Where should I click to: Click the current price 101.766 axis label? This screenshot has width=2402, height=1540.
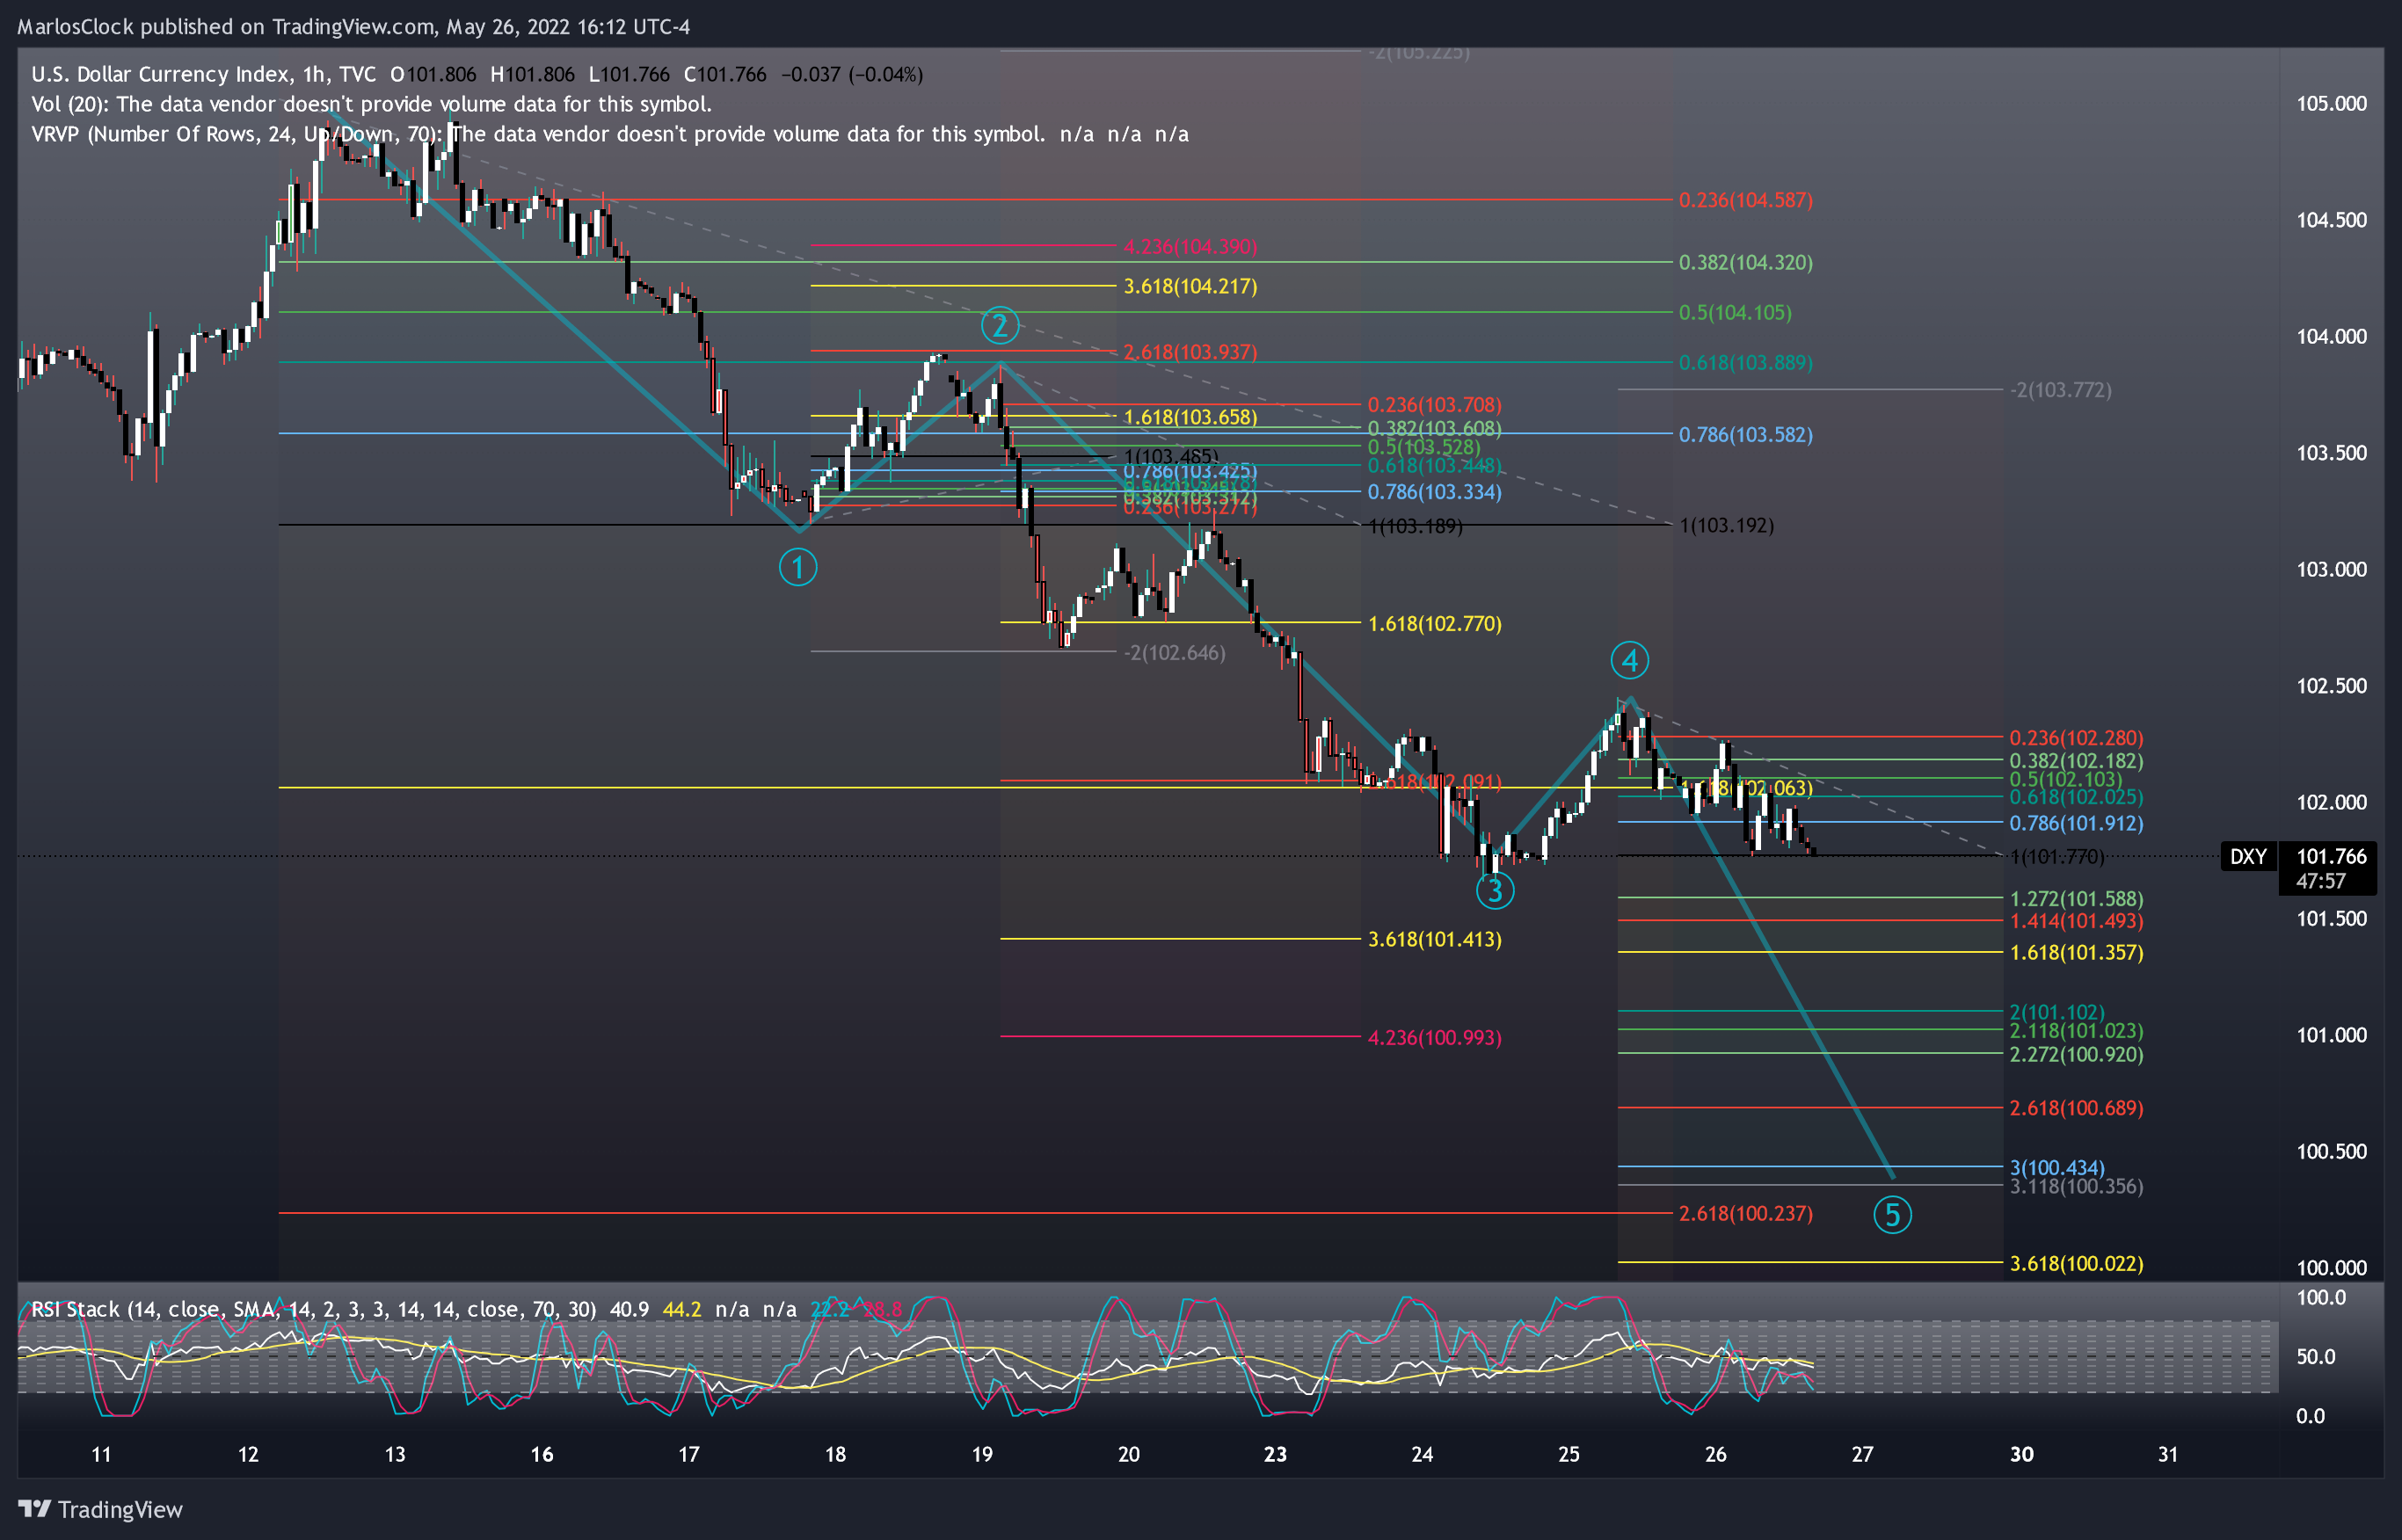[x=2331, y=856]
